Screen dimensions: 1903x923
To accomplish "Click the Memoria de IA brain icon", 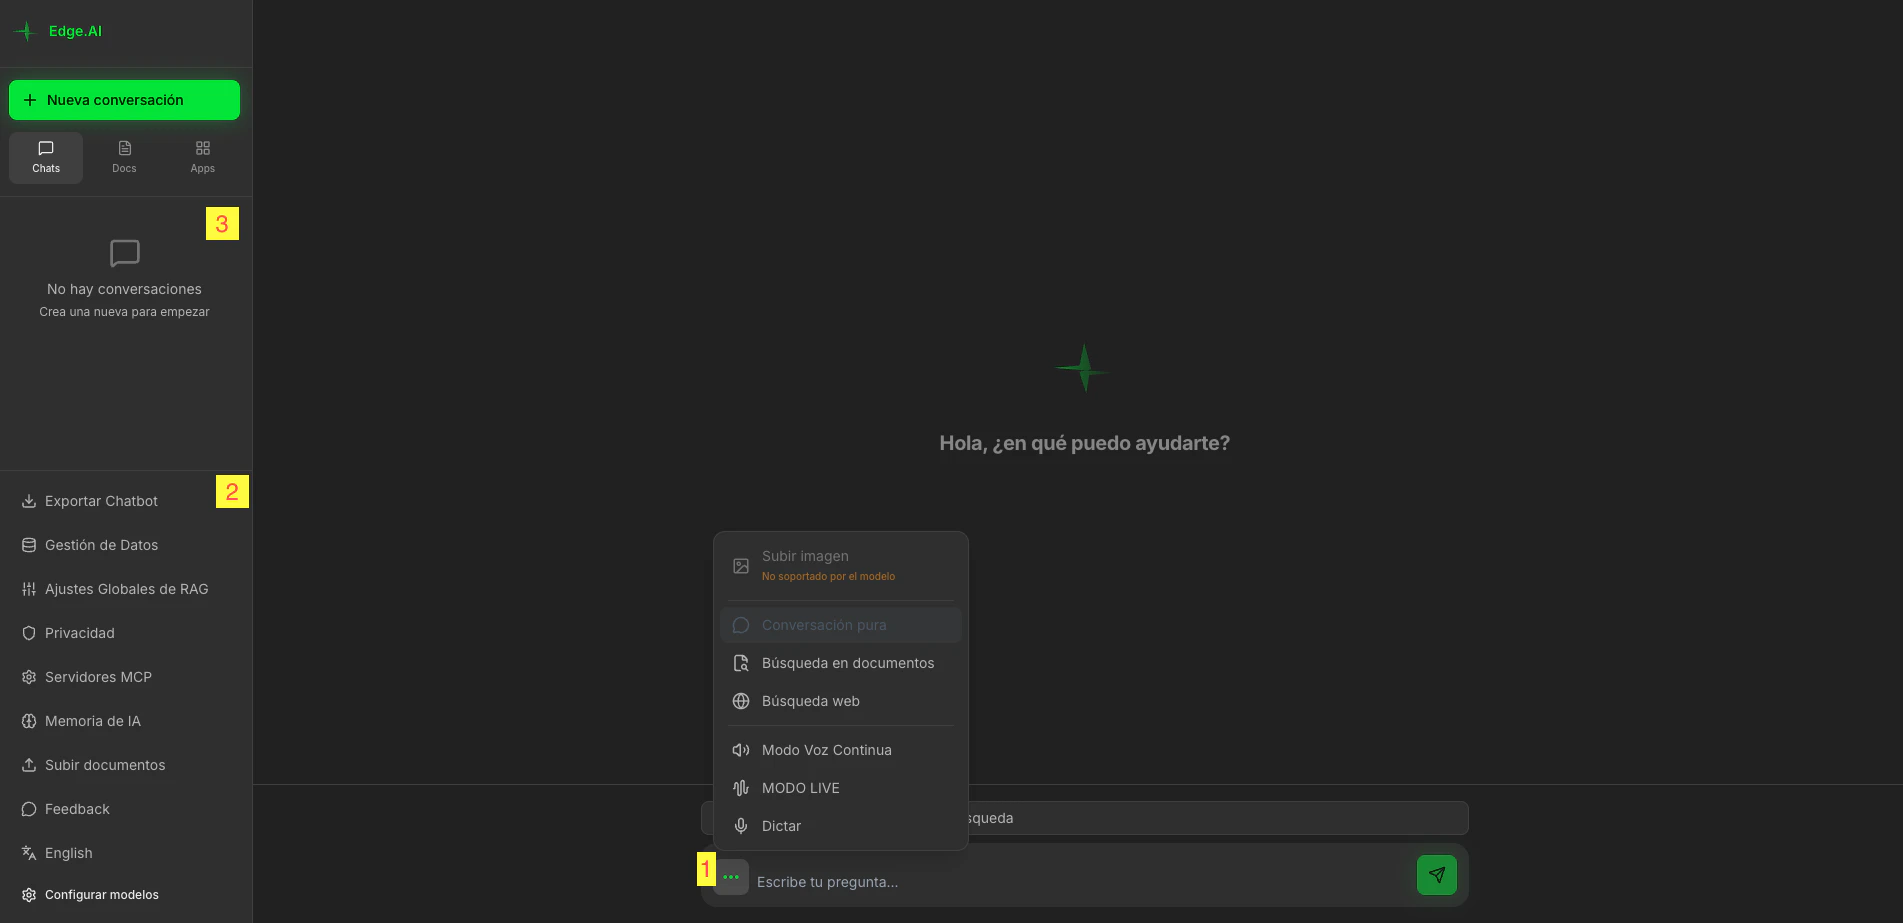I will 29,721.
